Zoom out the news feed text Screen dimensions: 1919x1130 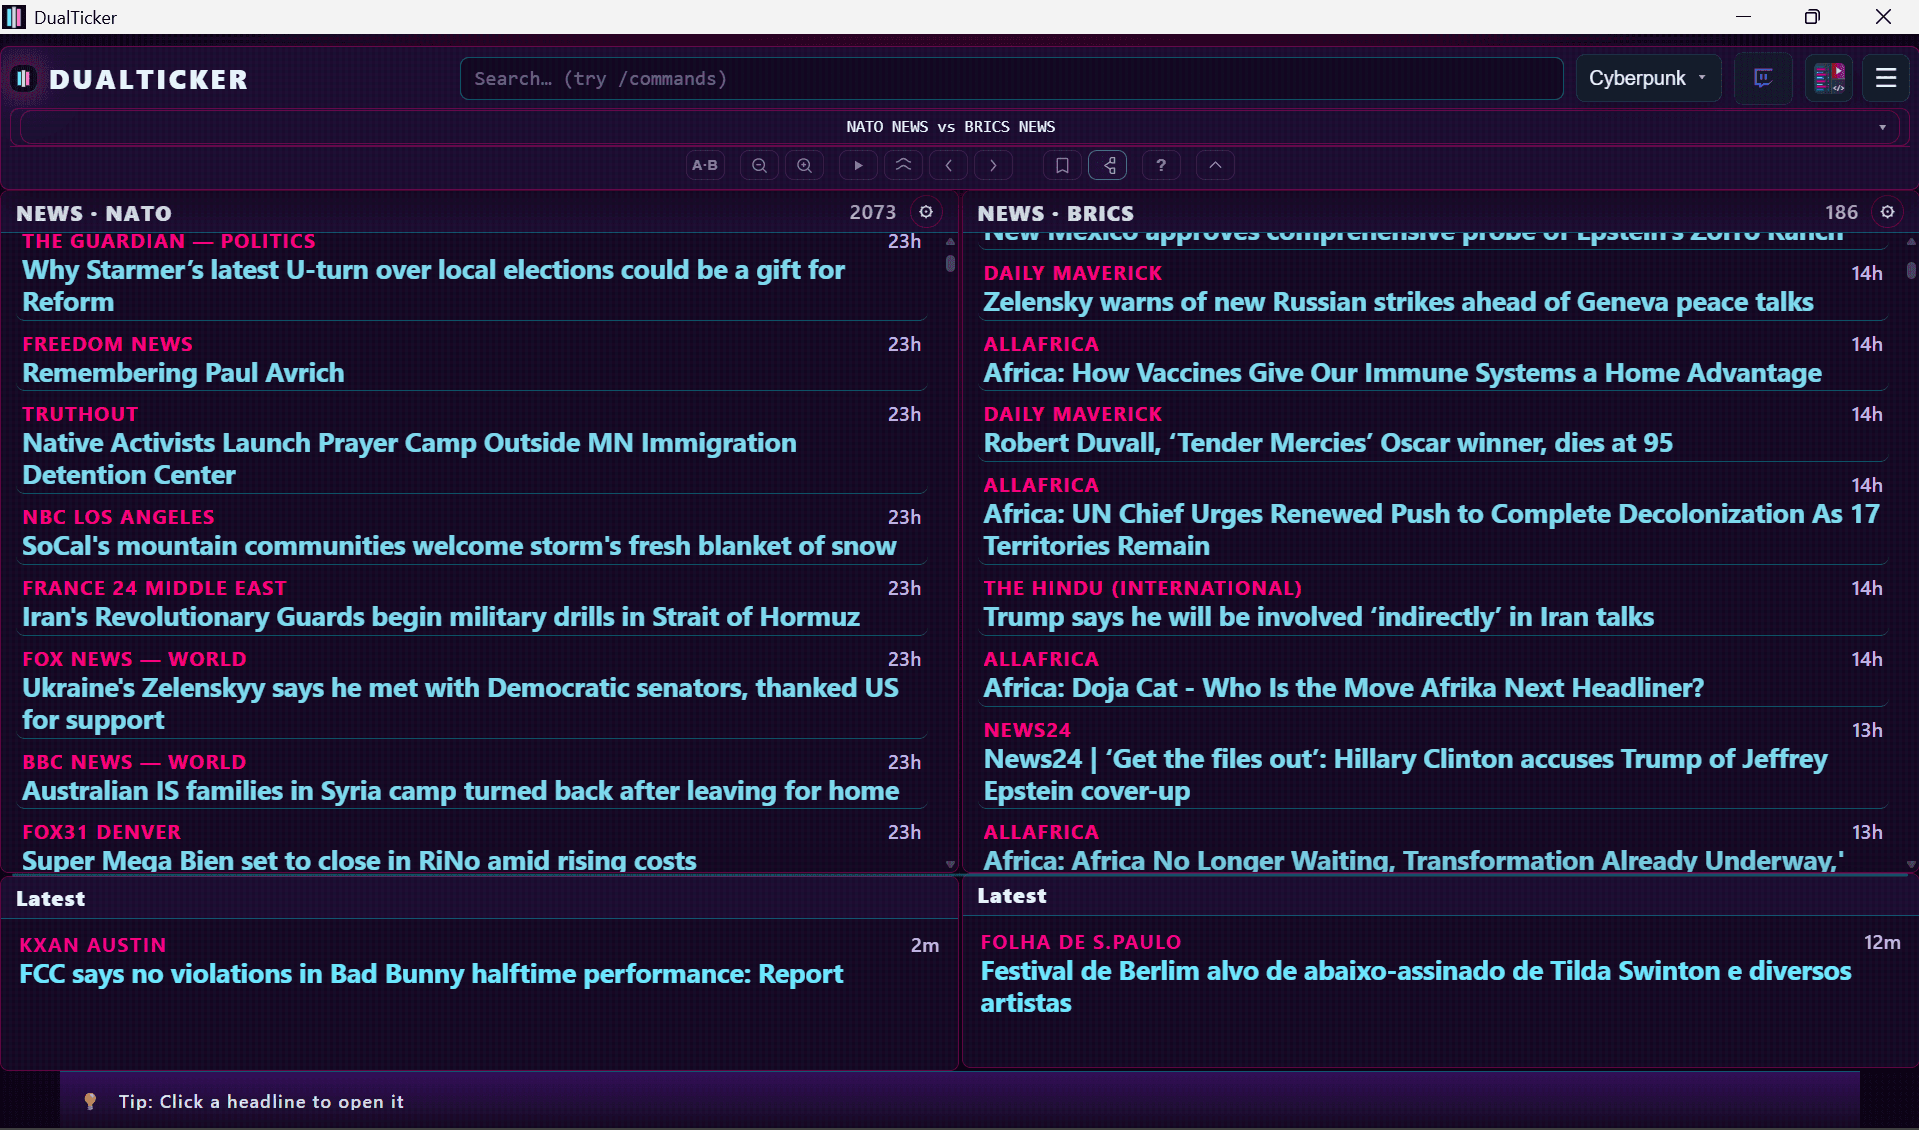click(759, 165)
